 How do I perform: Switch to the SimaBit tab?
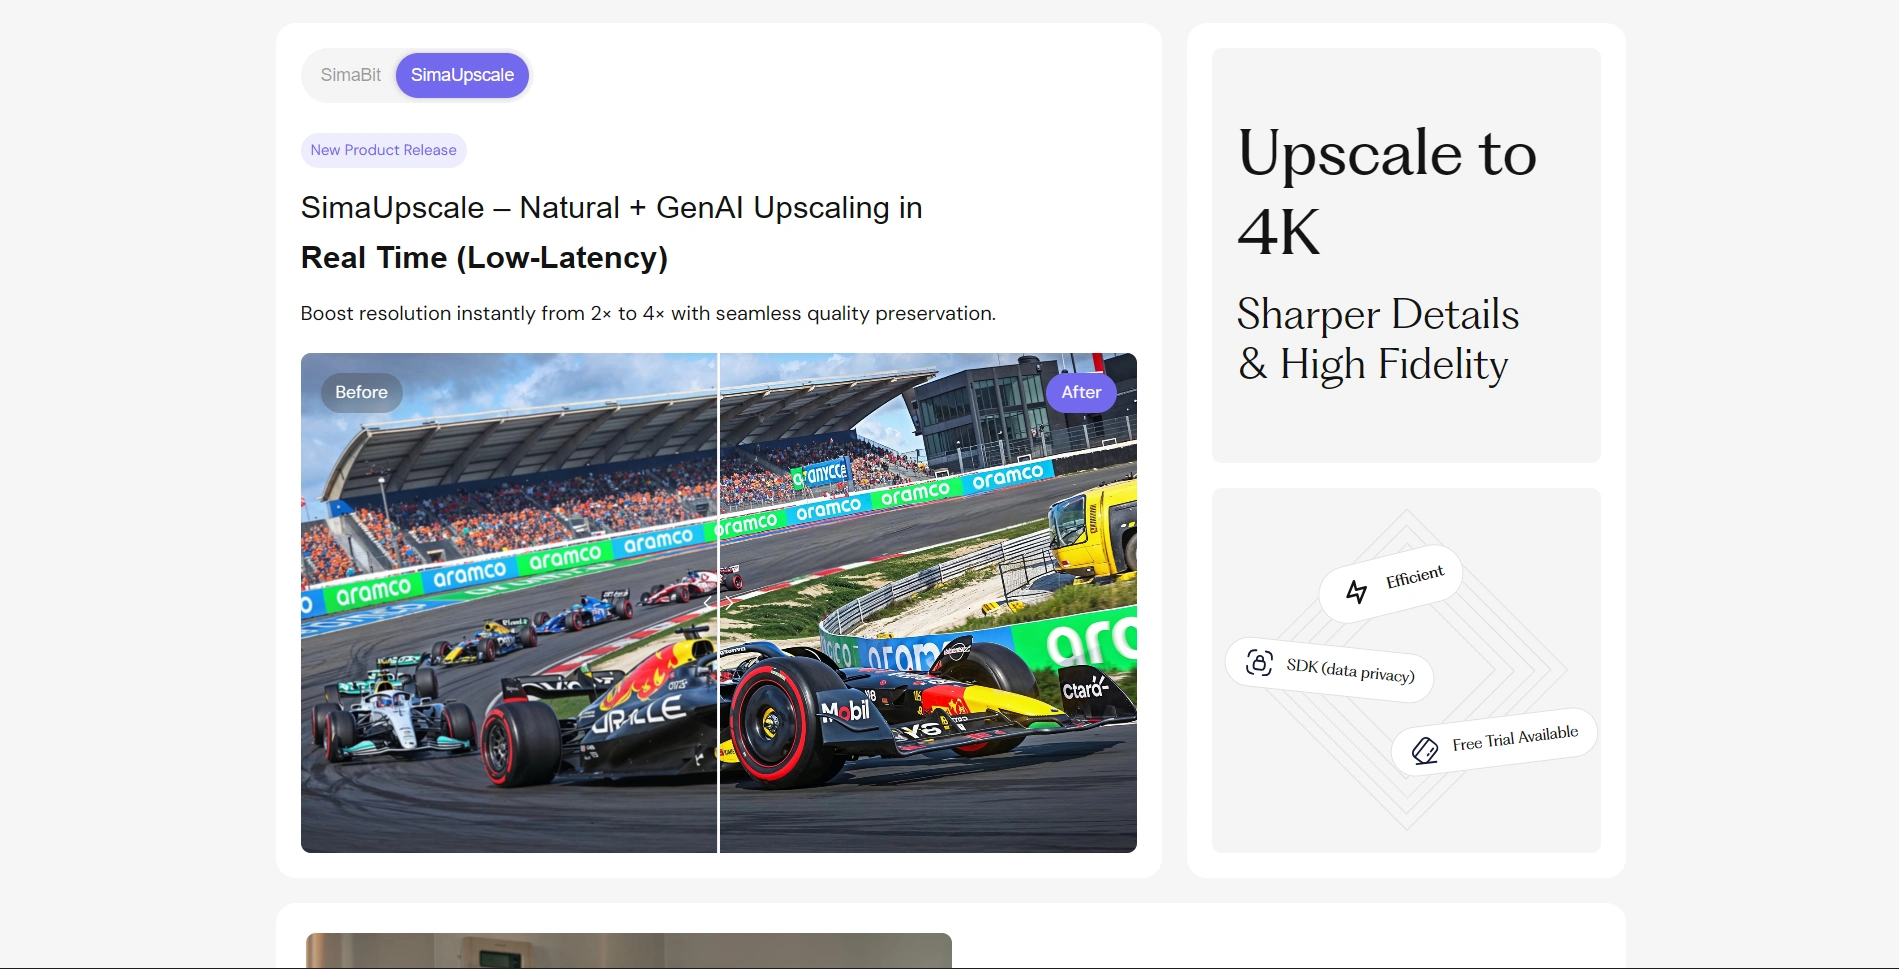(x=350, y=75)
